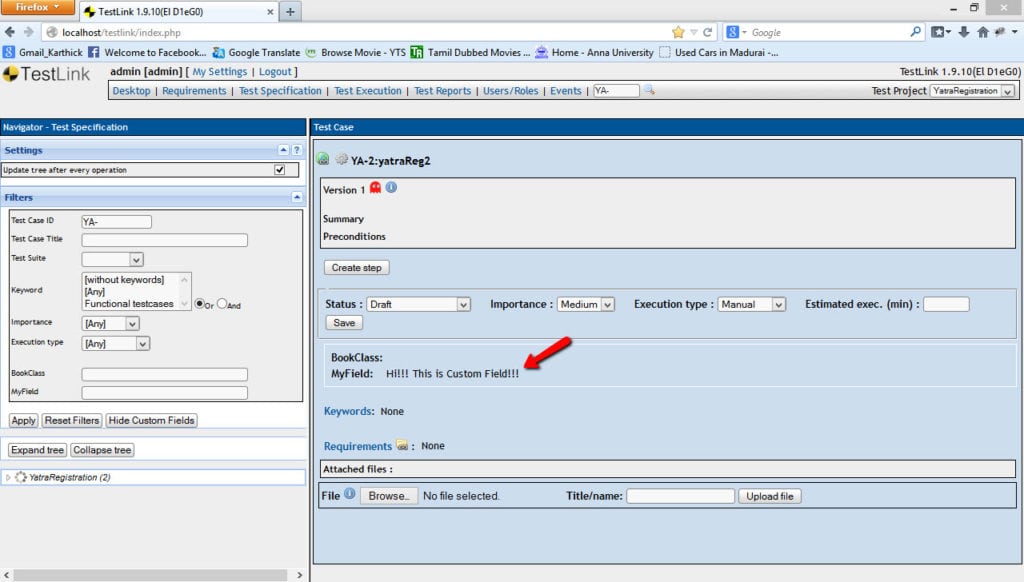Open the downloads arrow icon
This screenshot has height=582, width=1024.
tap(964, 32)
